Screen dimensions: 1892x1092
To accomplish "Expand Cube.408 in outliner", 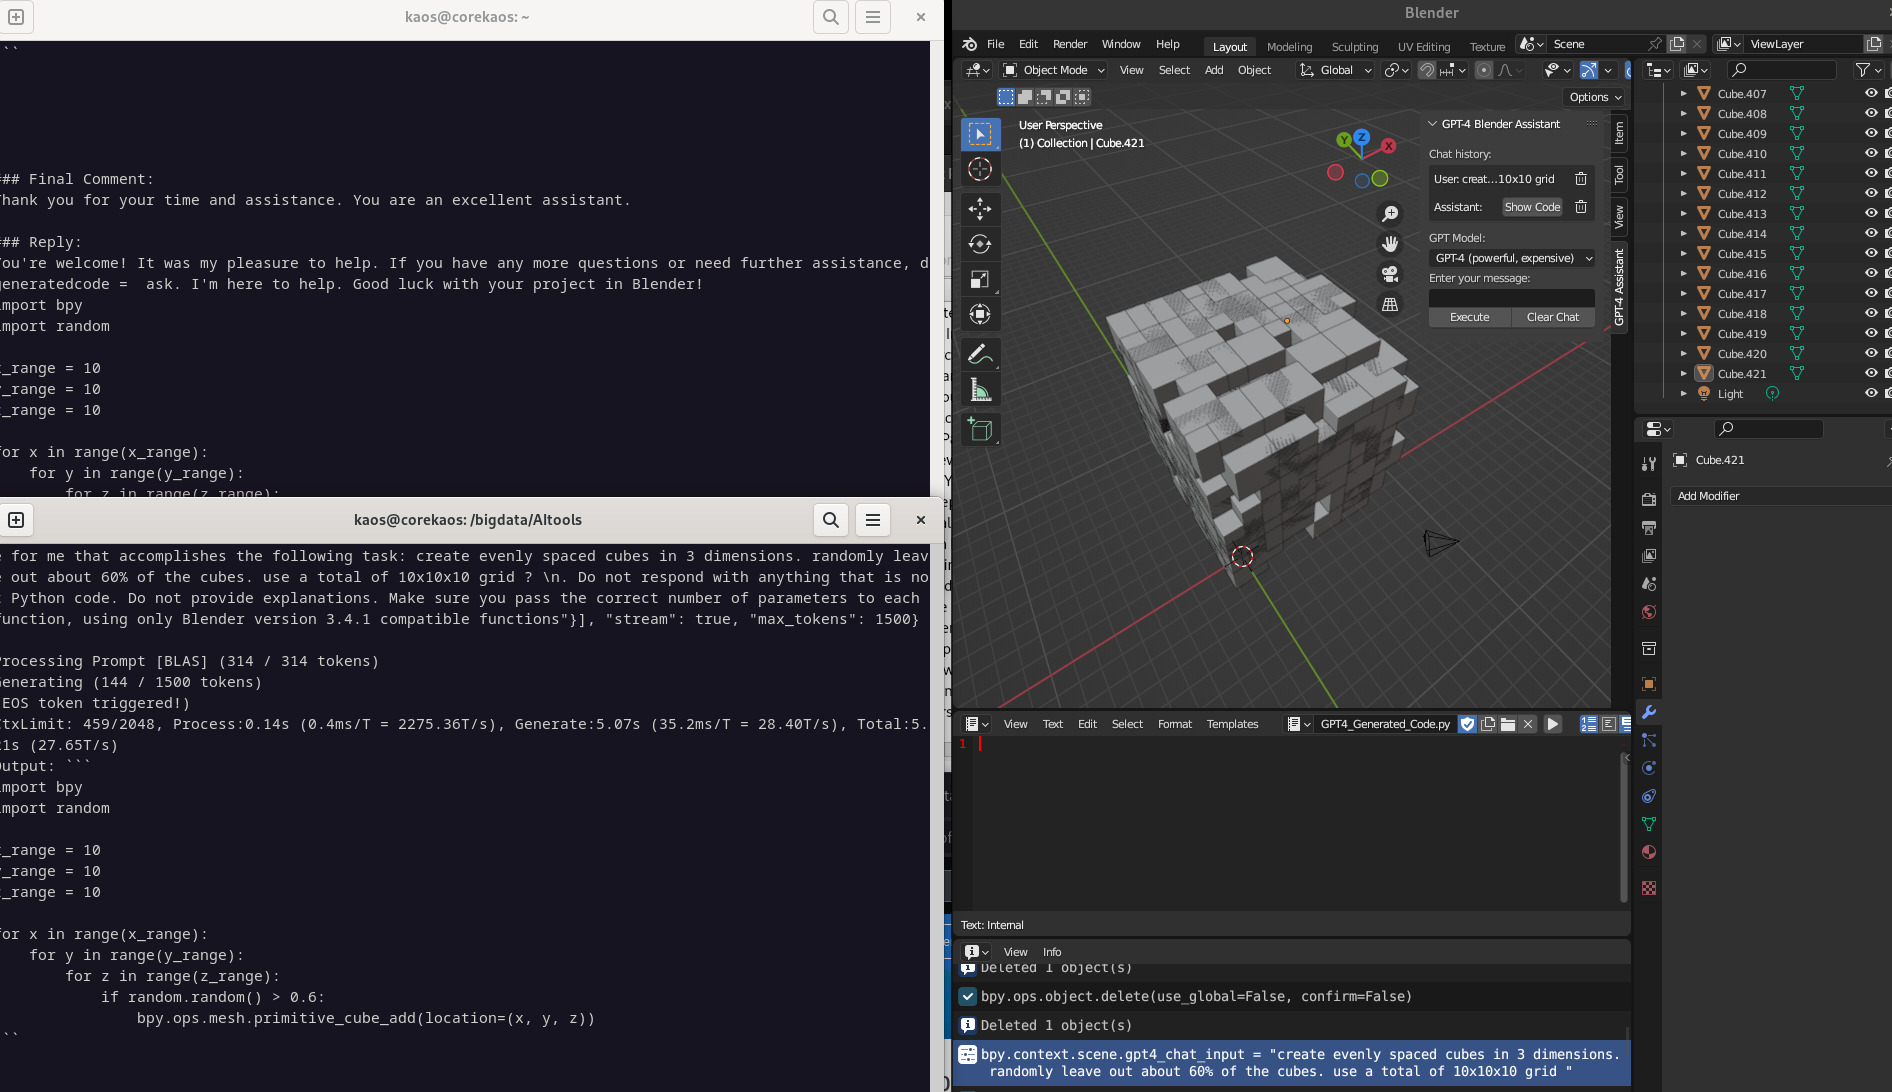I will coord(1684,113).
